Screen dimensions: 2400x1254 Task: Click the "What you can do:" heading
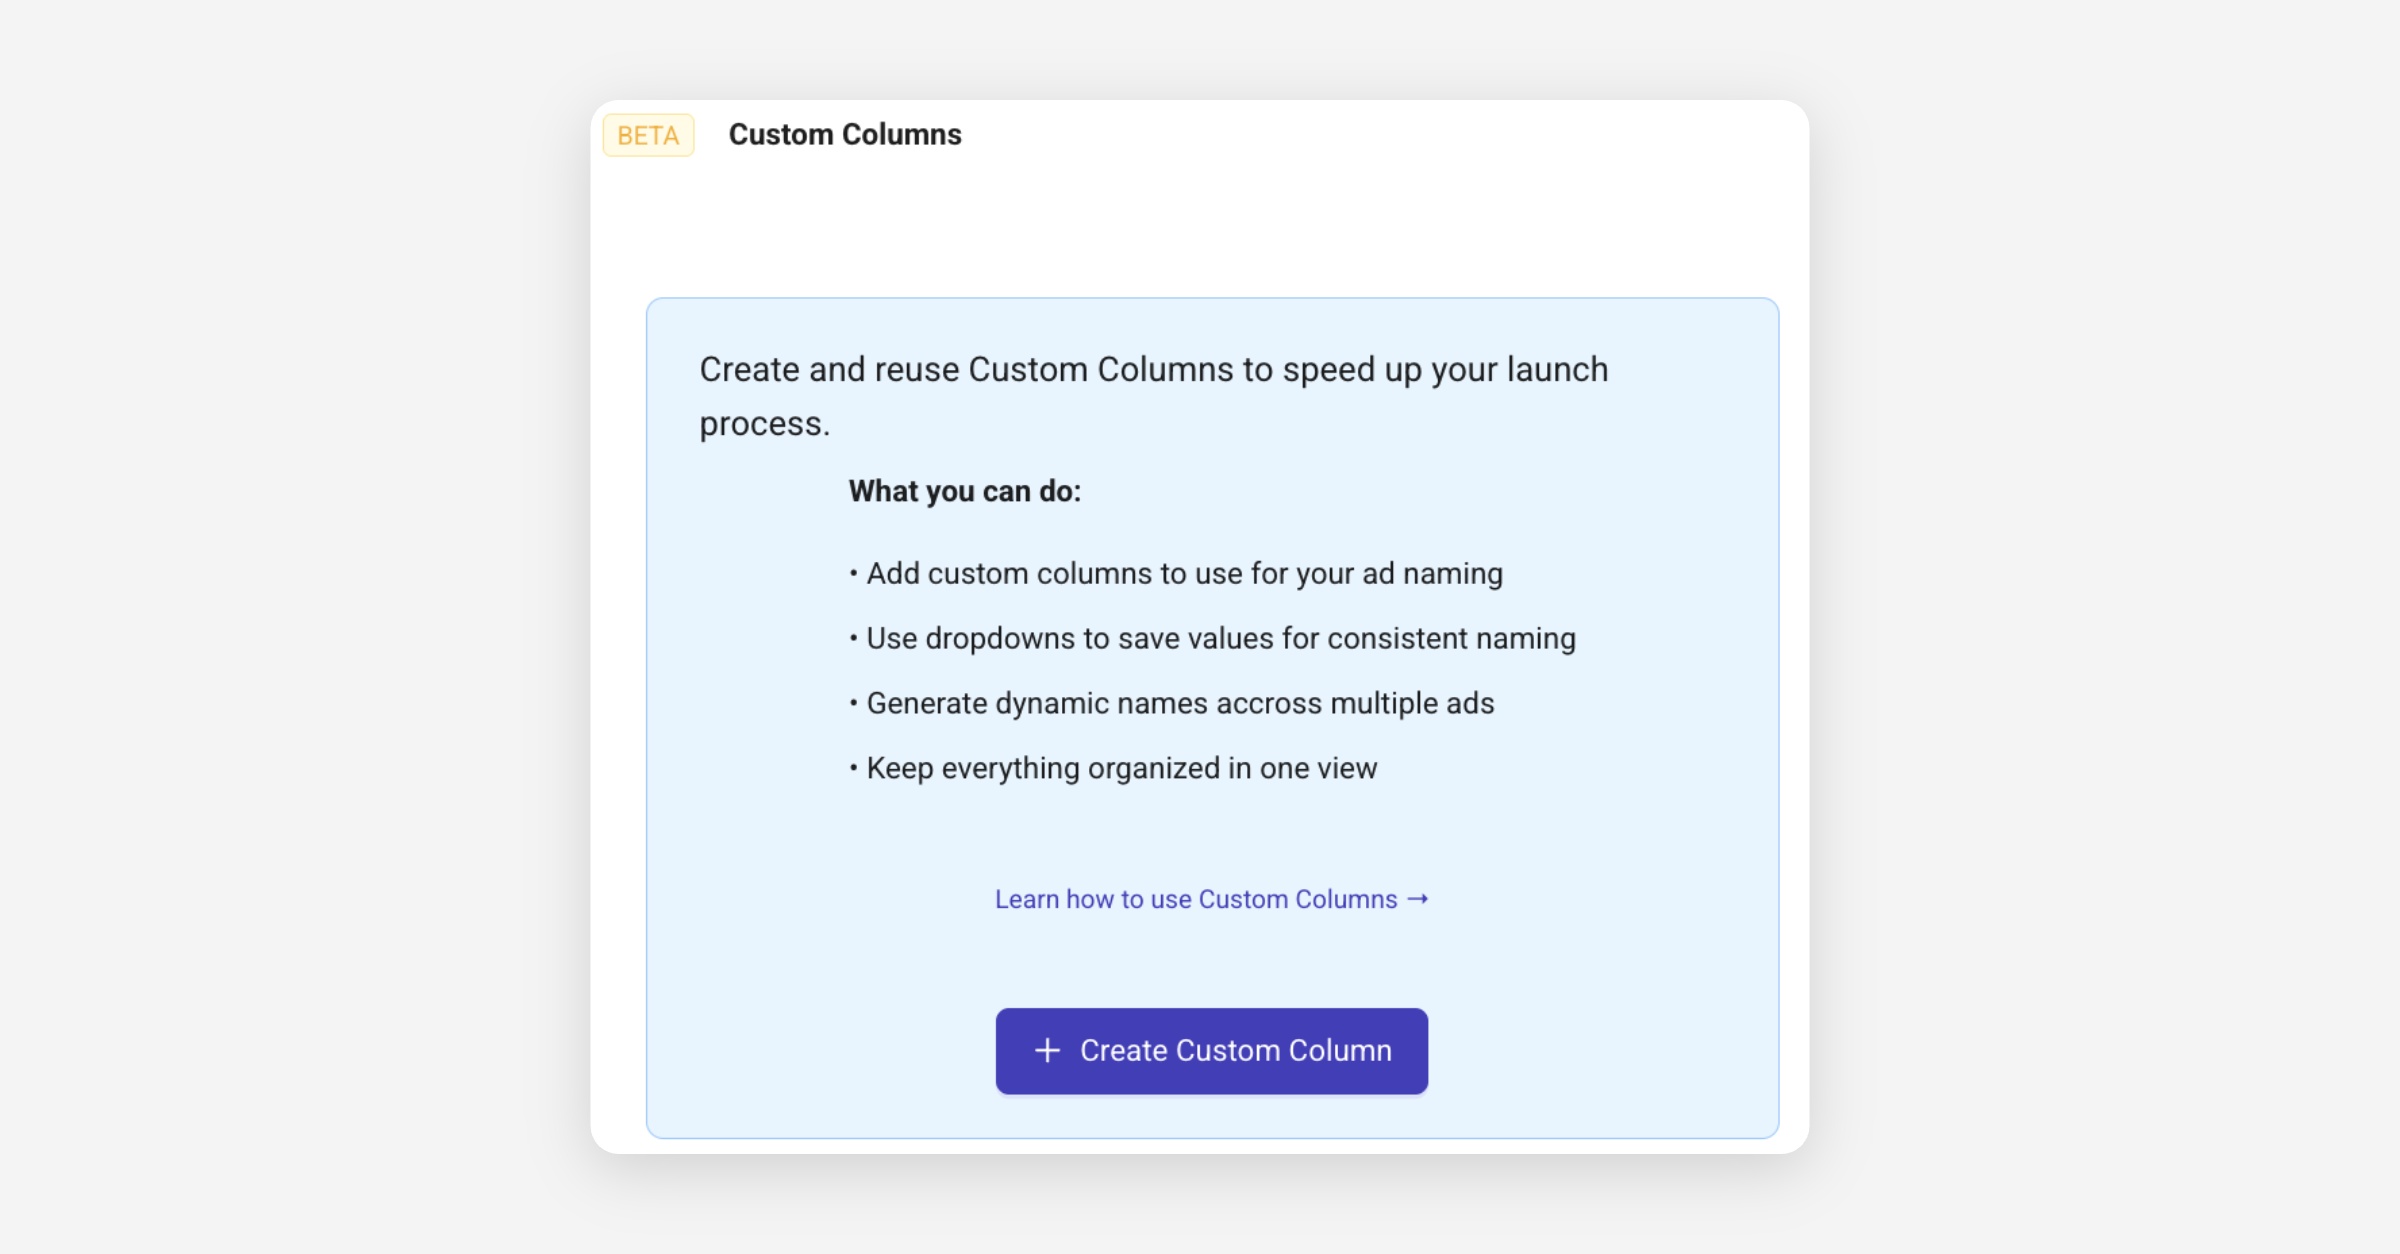point(964,491)
